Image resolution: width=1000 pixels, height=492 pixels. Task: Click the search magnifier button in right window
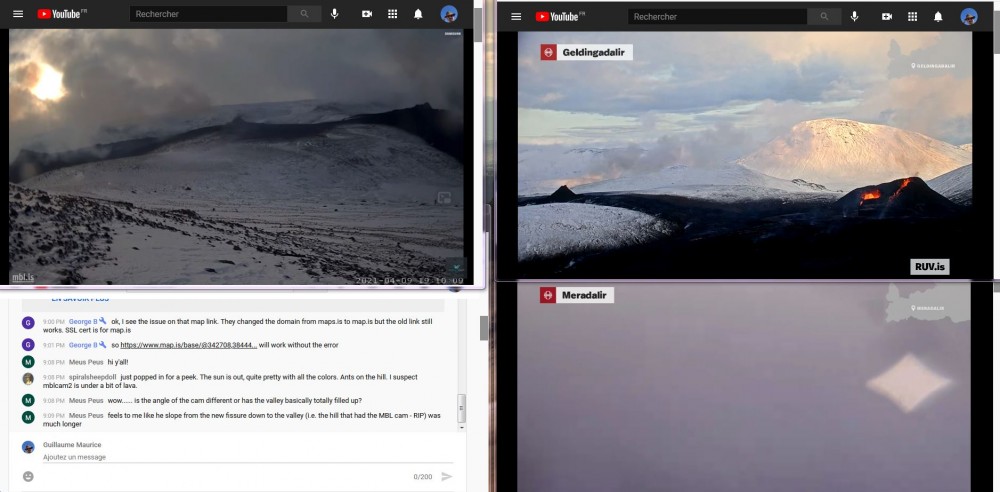[x=824, y=17]
